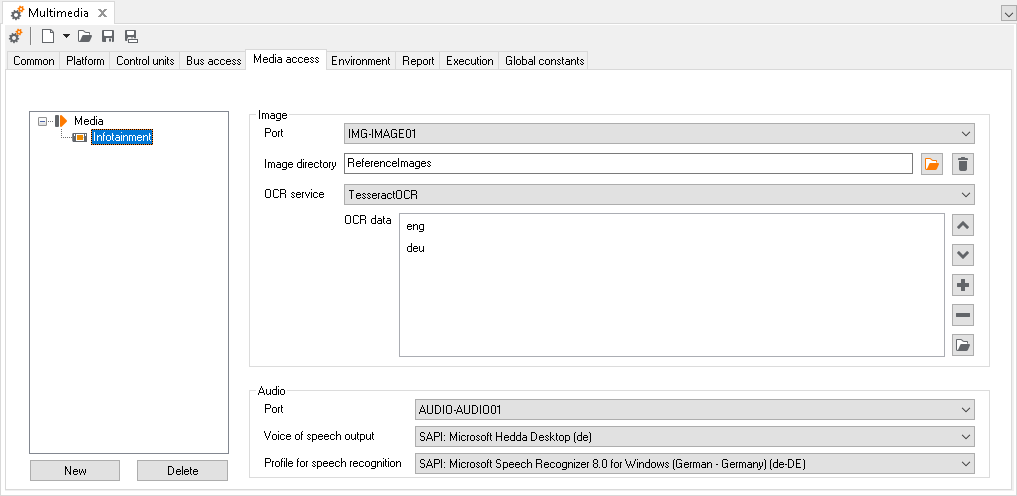Select the Infotainment tree item
1017x496 pixels.
(x=122, y=137)
